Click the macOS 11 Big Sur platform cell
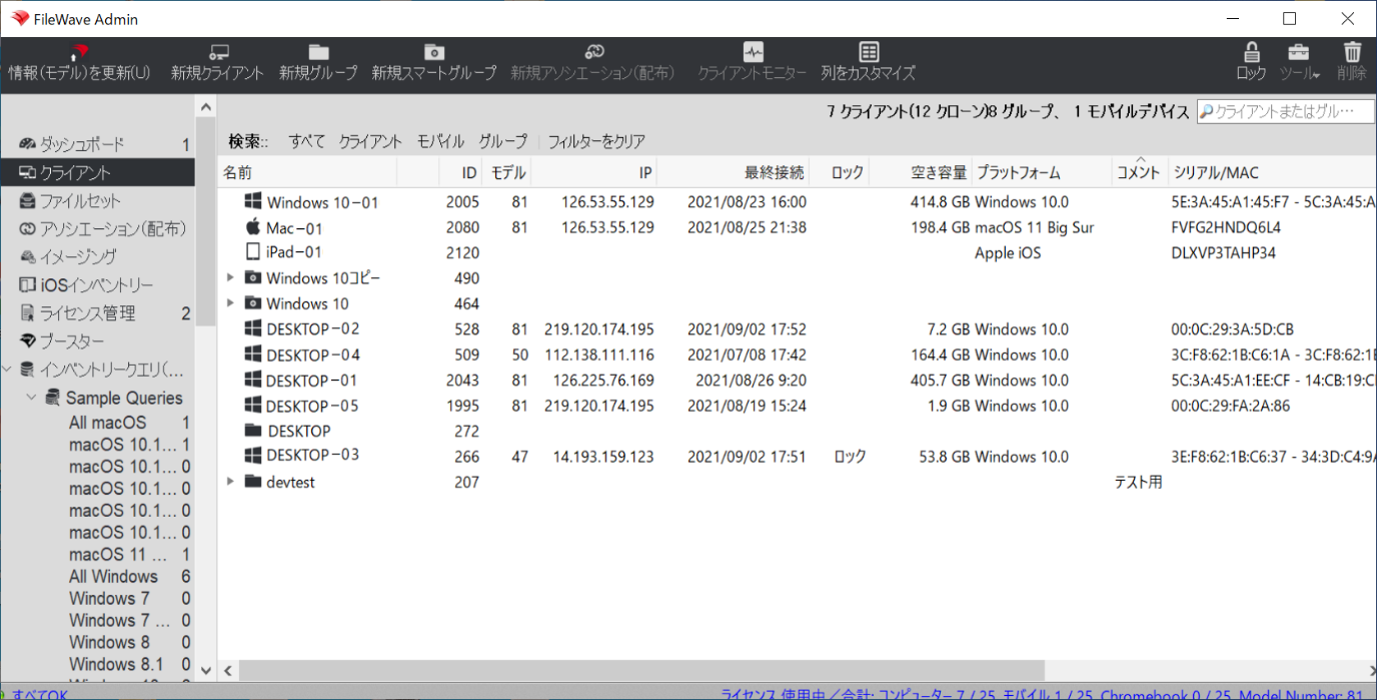Image resolution: width=1377 pixels, height=700 pixels. (x=1034, y=227)
